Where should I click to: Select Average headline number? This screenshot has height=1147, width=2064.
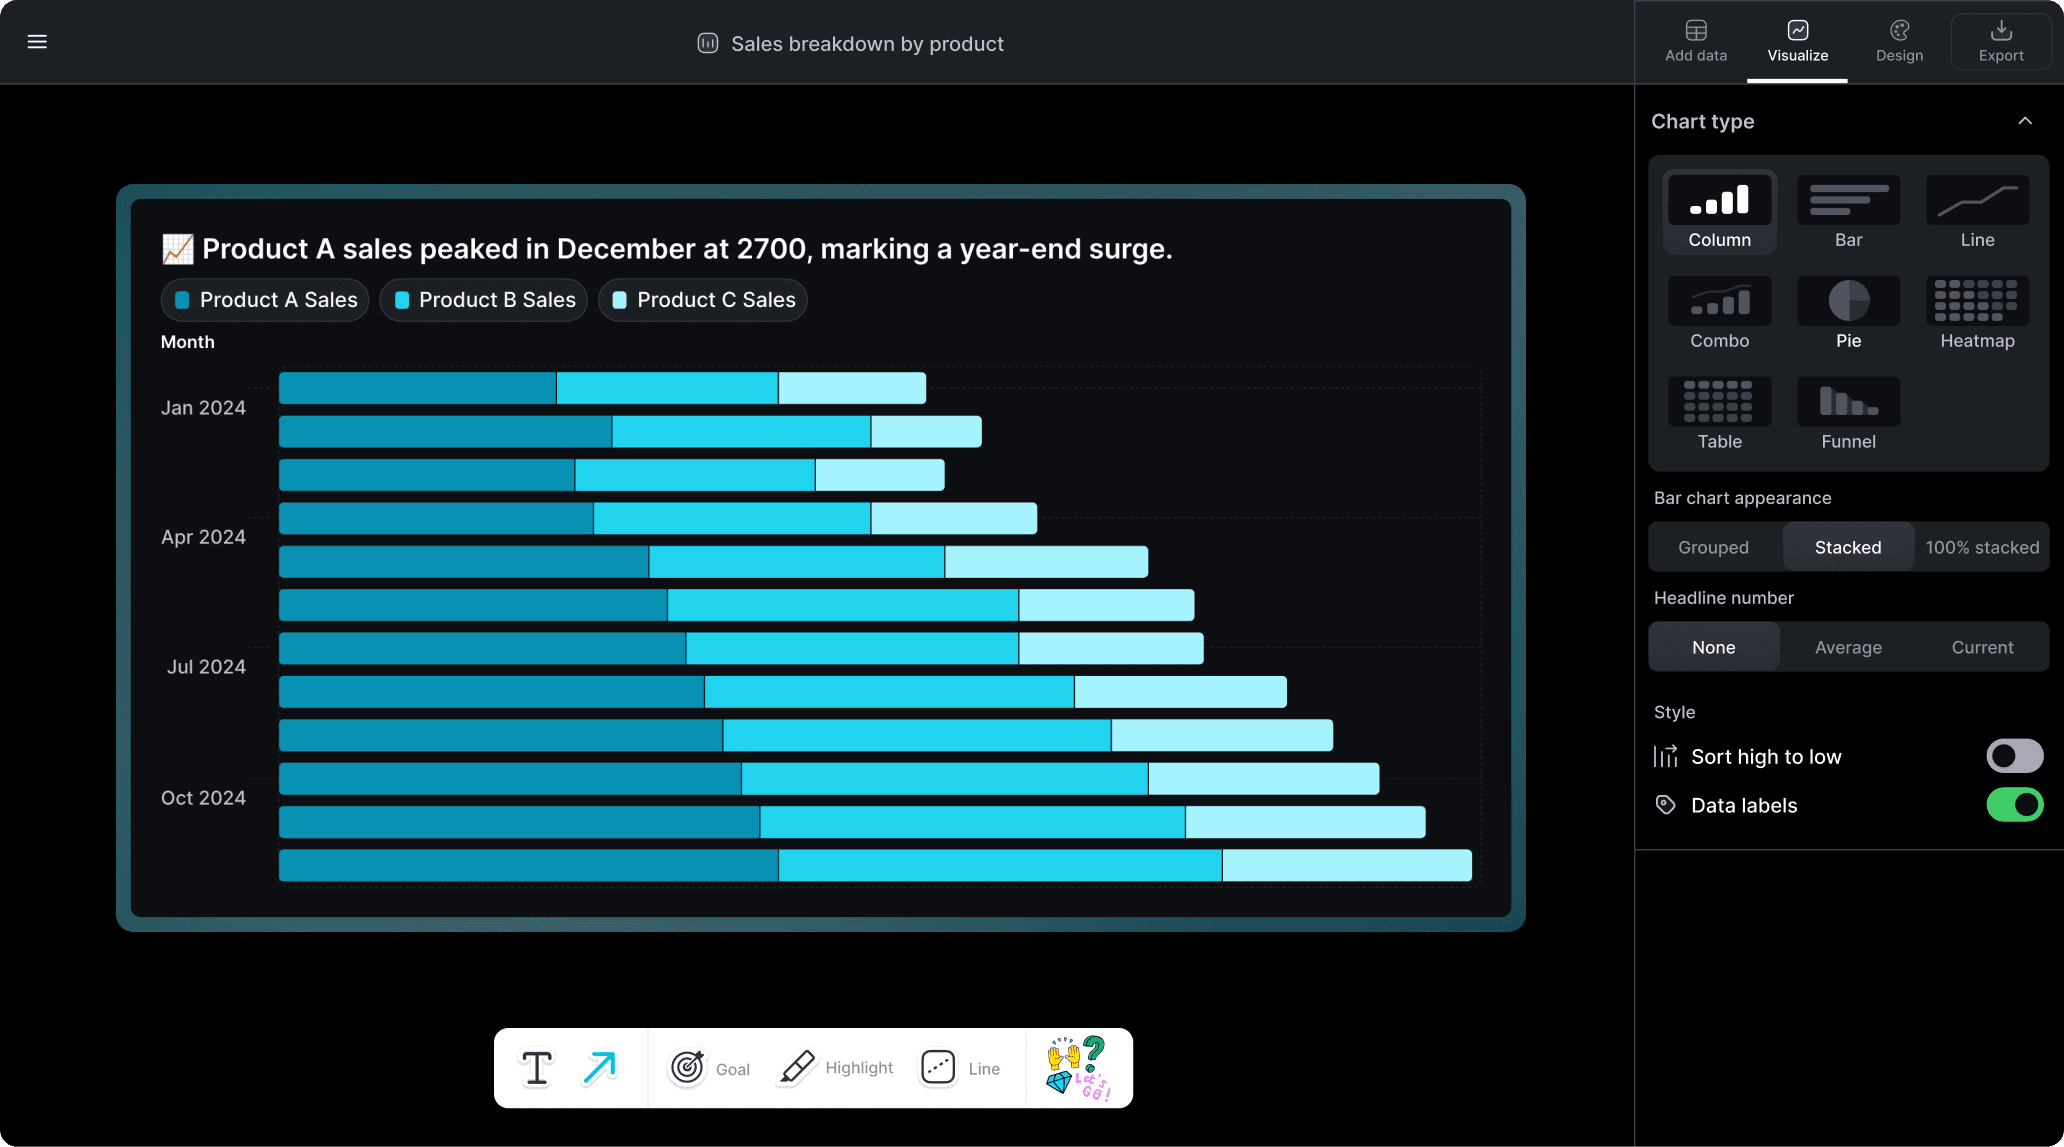click(x=1848, y=647)
